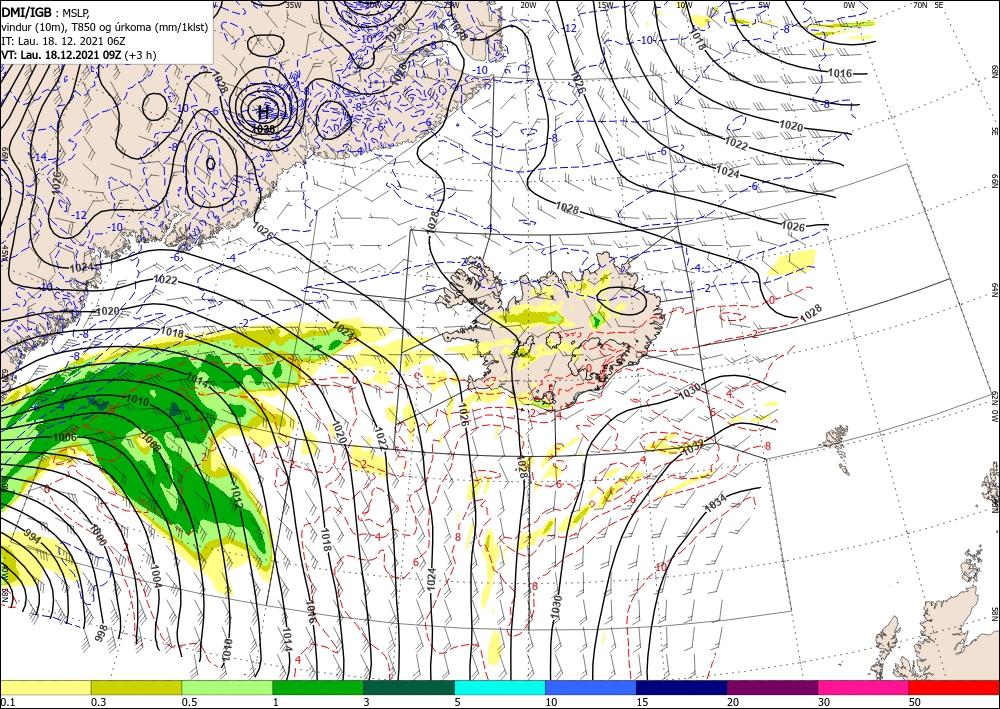
Task: Click the H high-pressure symbol over Greenland
Action: click(263, 112)
